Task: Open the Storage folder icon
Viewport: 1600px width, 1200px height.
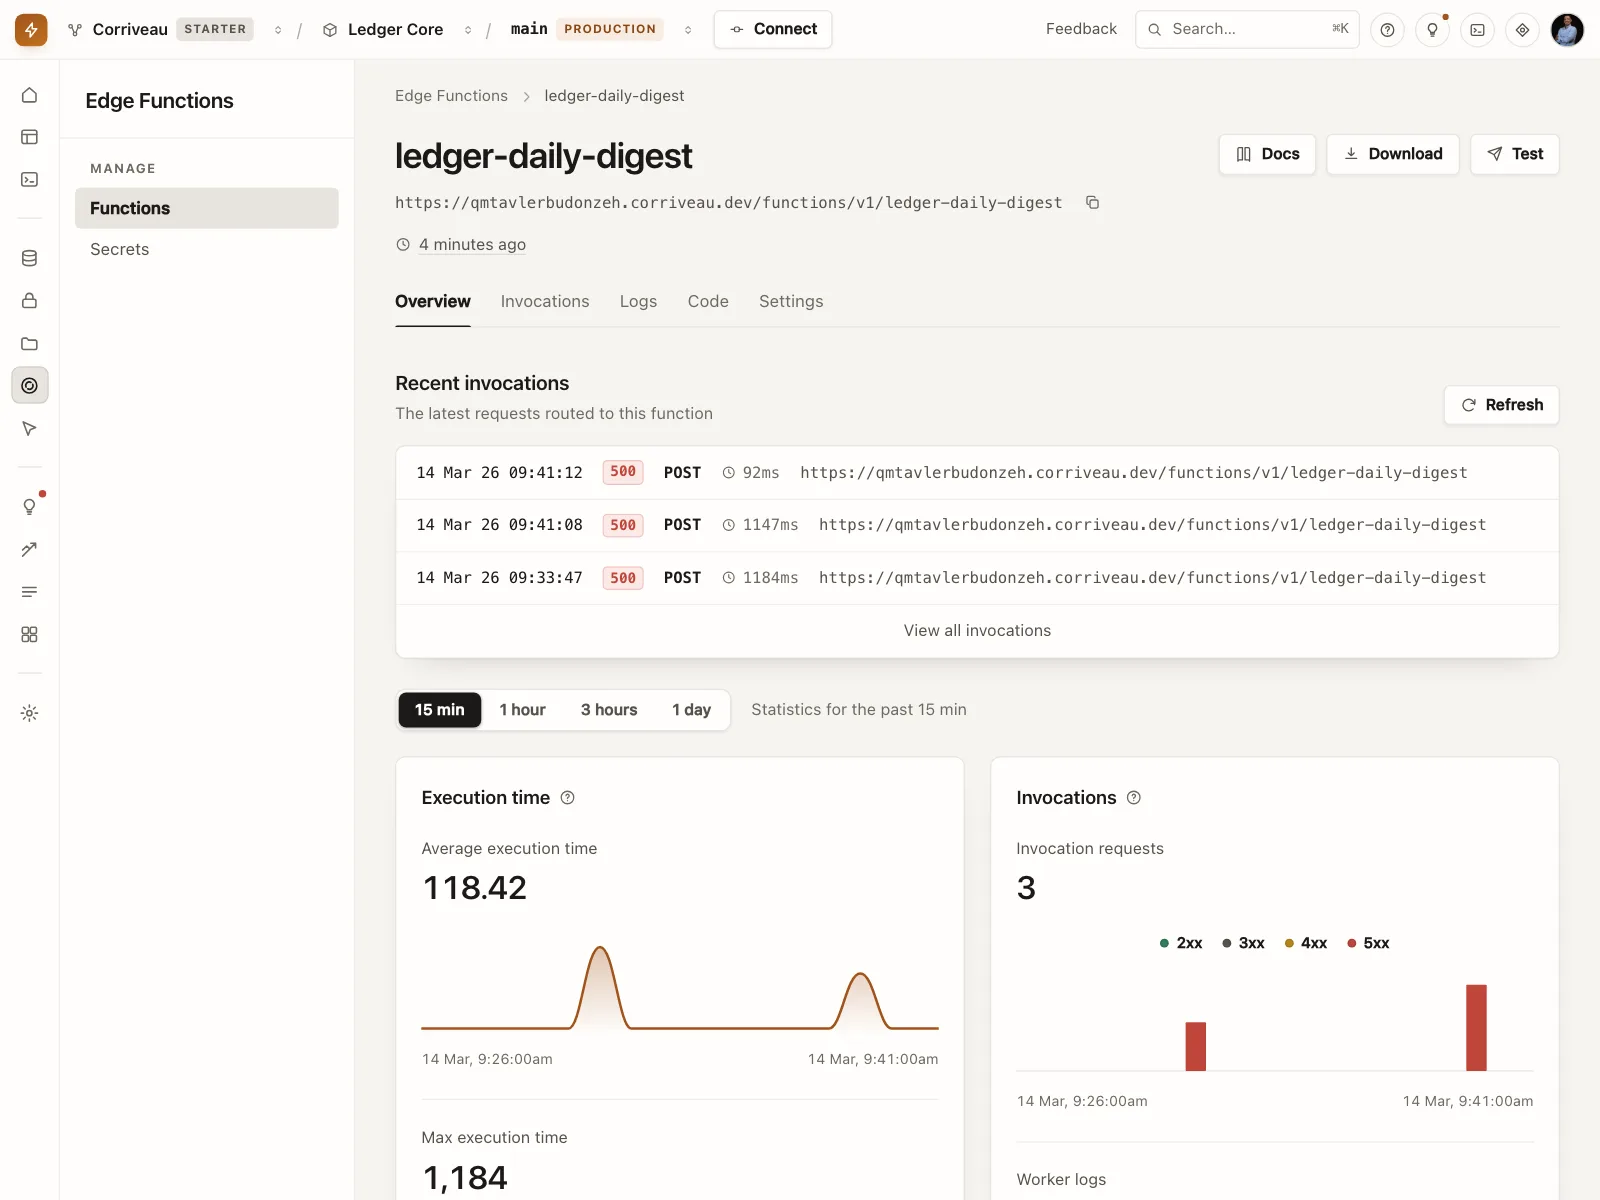Action: click(30, 343)
